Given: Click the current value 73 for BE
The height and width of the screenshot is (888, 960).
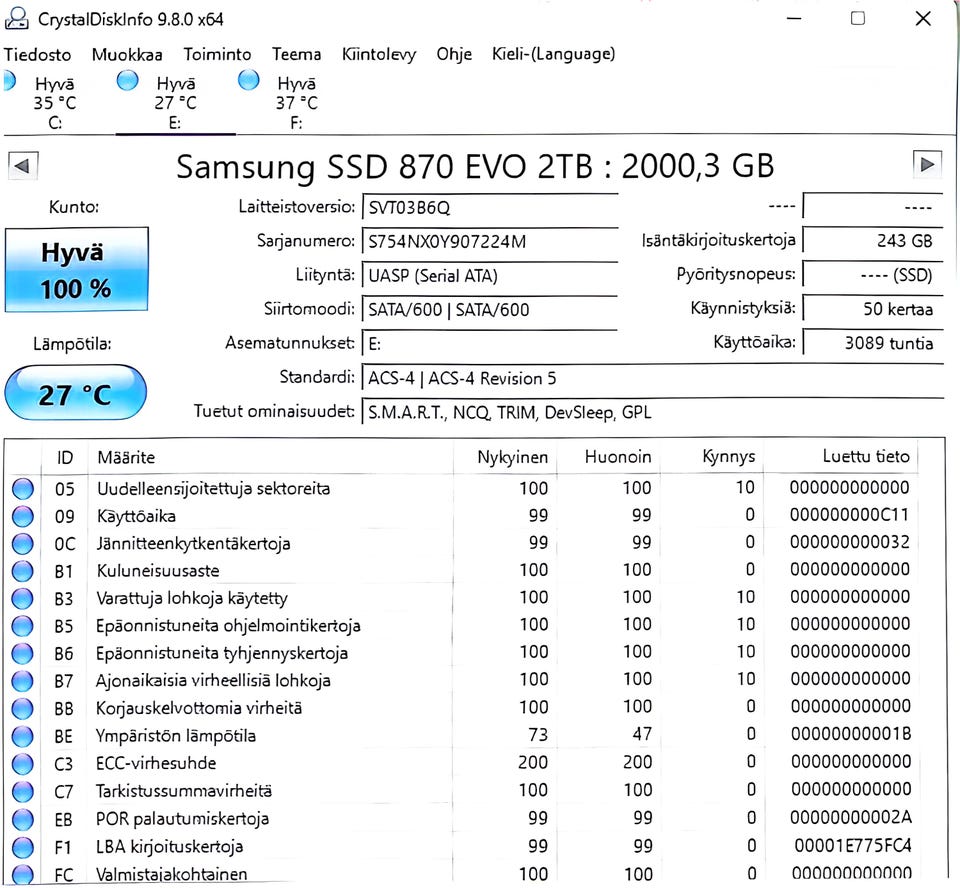Looking at the screenshot, I should [538, 735].
